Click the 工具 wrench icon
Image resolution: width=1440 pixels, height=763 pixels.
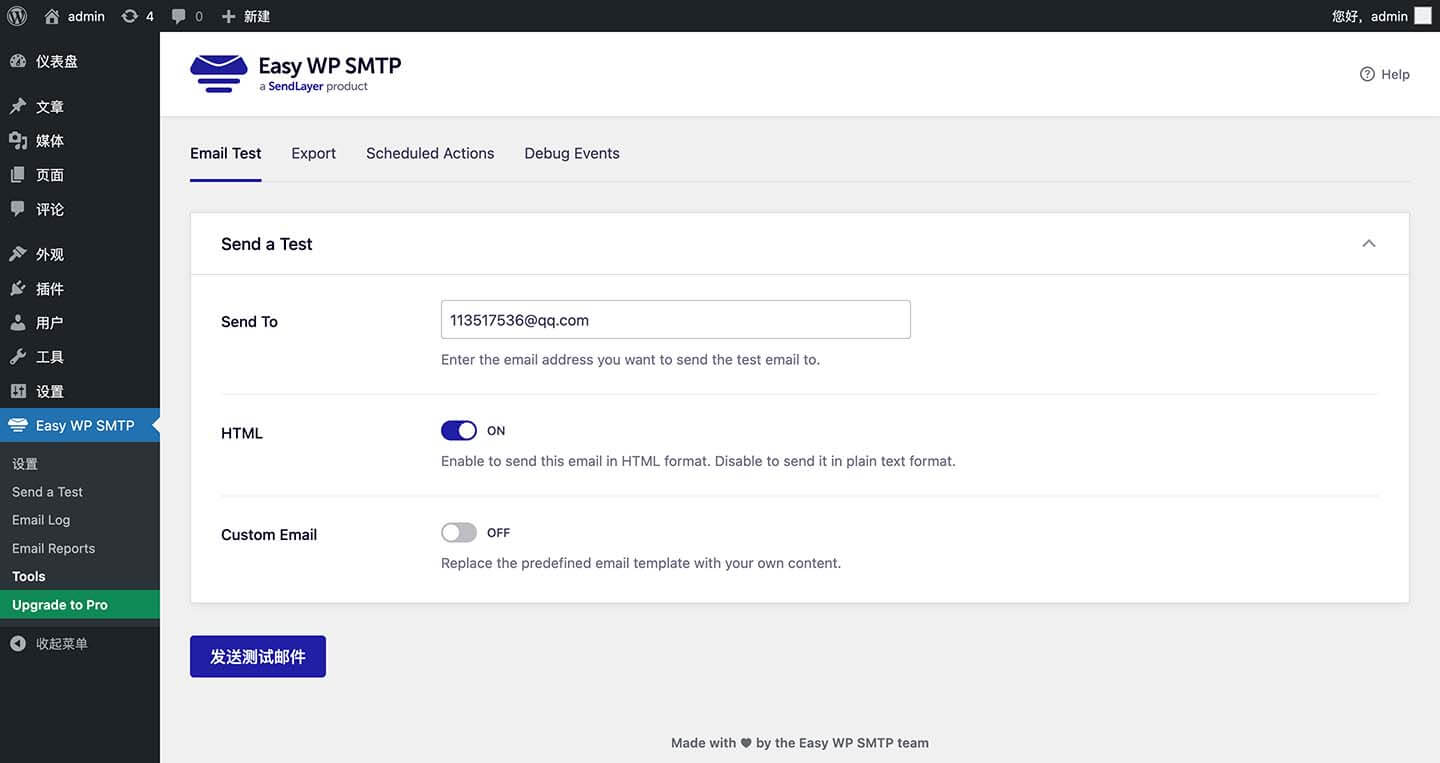17,357
